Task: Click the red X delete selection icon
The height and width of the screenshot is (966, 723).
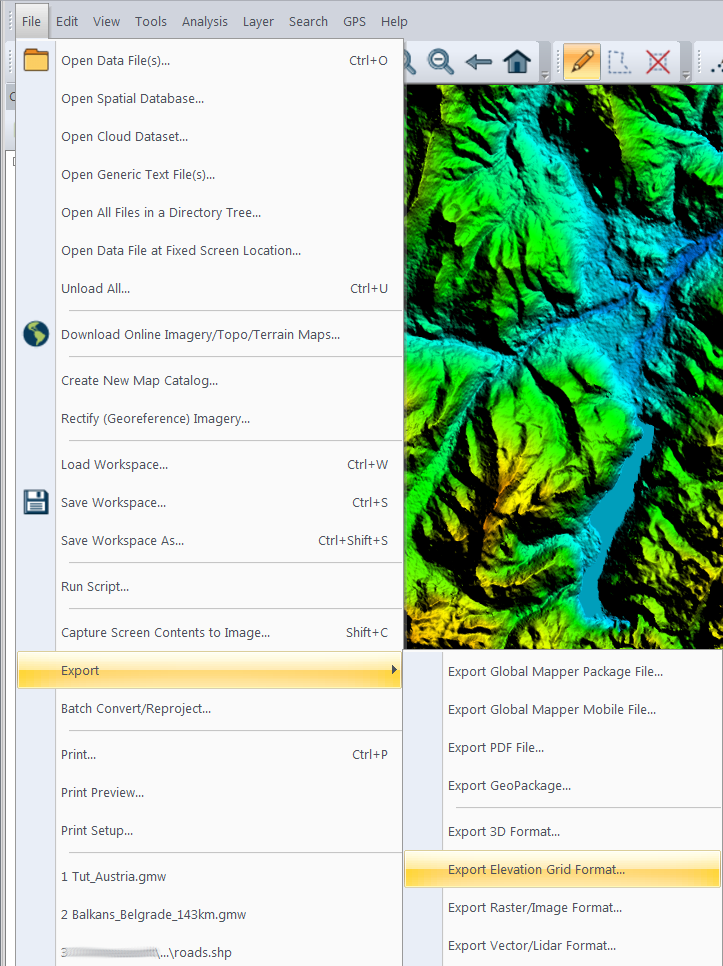Action: click(x=657, y=61)
